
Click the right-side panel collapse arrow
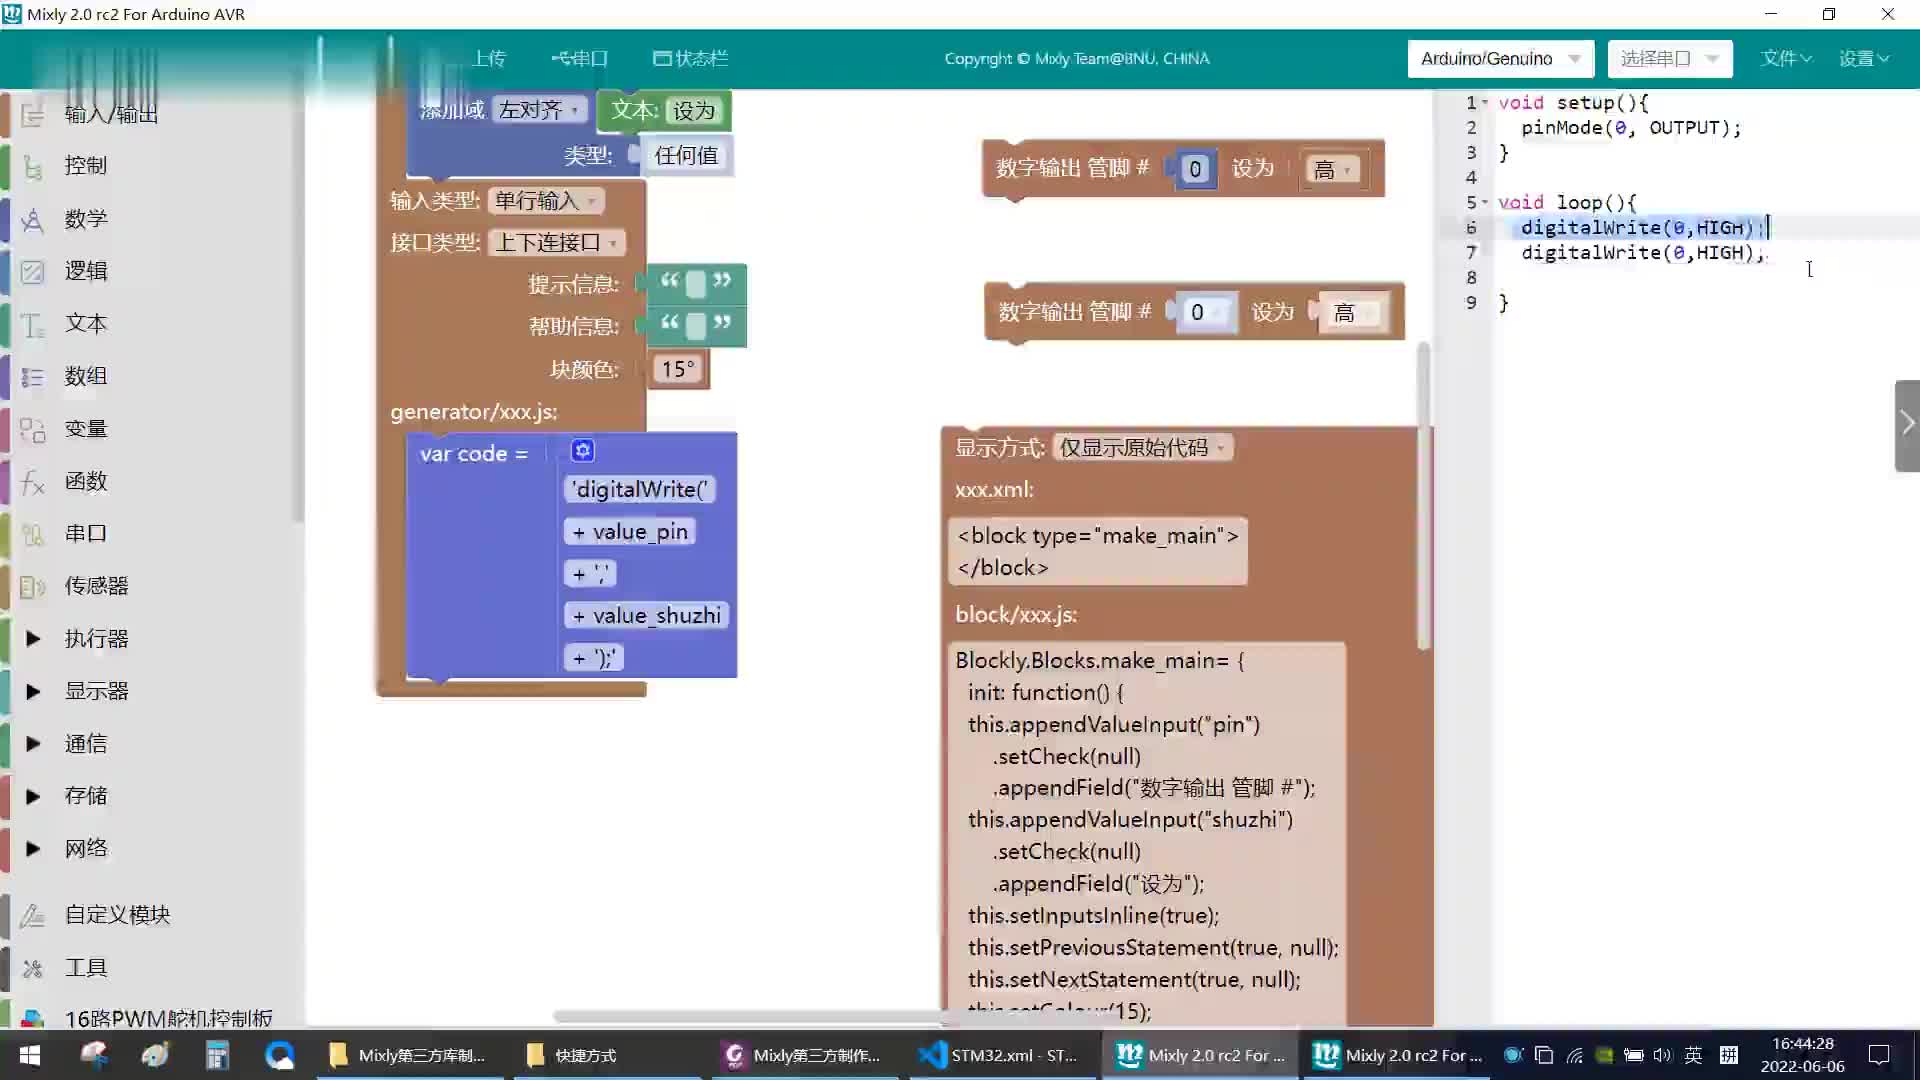coord(1907,425)
